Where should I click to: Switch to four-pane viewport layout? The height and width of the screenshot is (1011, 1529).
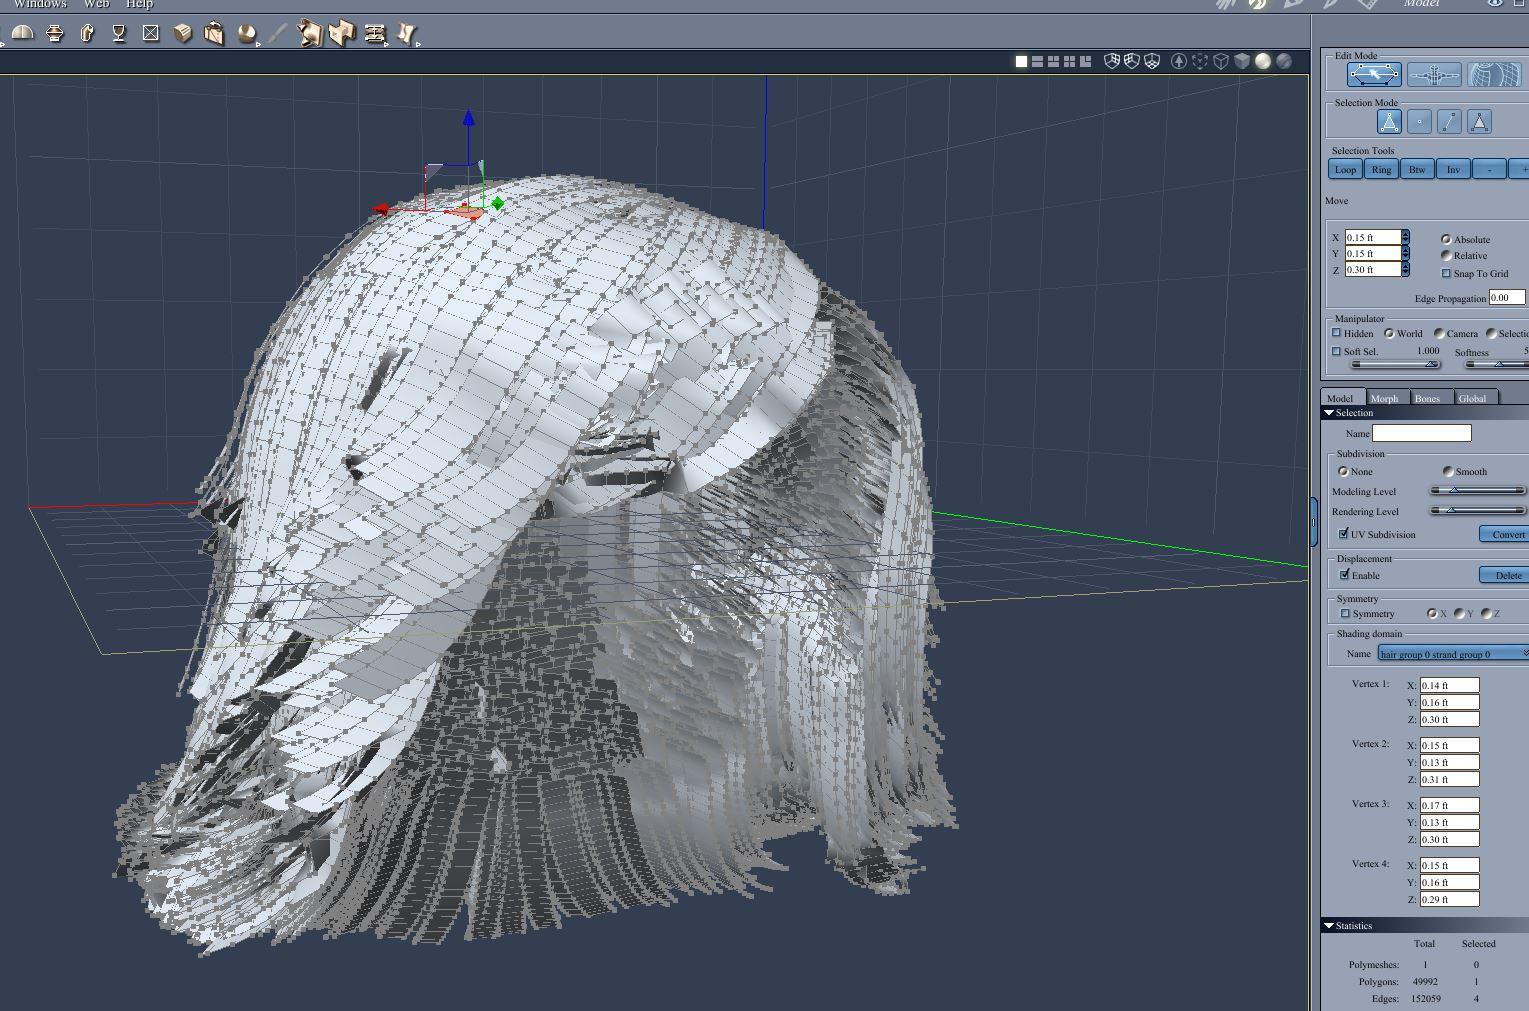coord(1069,61)
